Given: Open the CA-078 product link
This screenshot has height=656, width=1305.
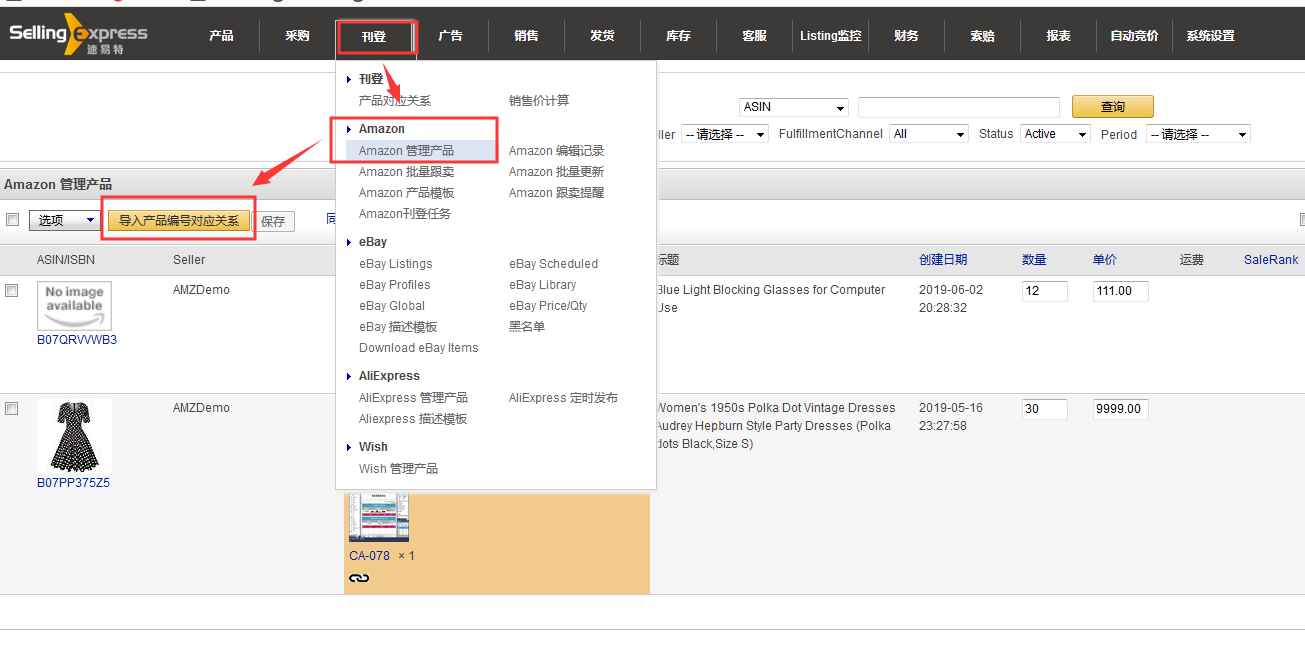Looking at the screenshot, I should 370,556.
